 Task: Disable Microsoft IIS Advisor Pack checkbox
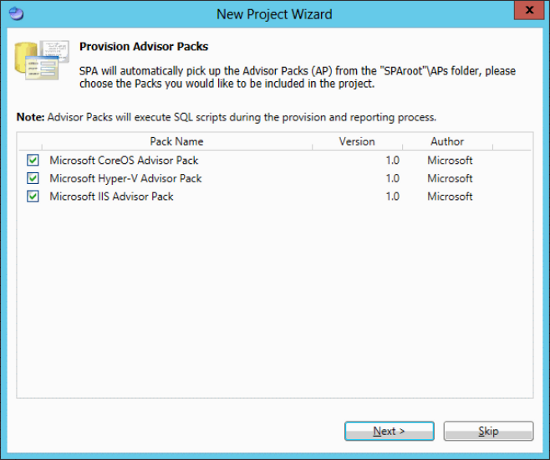pos(33,196)
